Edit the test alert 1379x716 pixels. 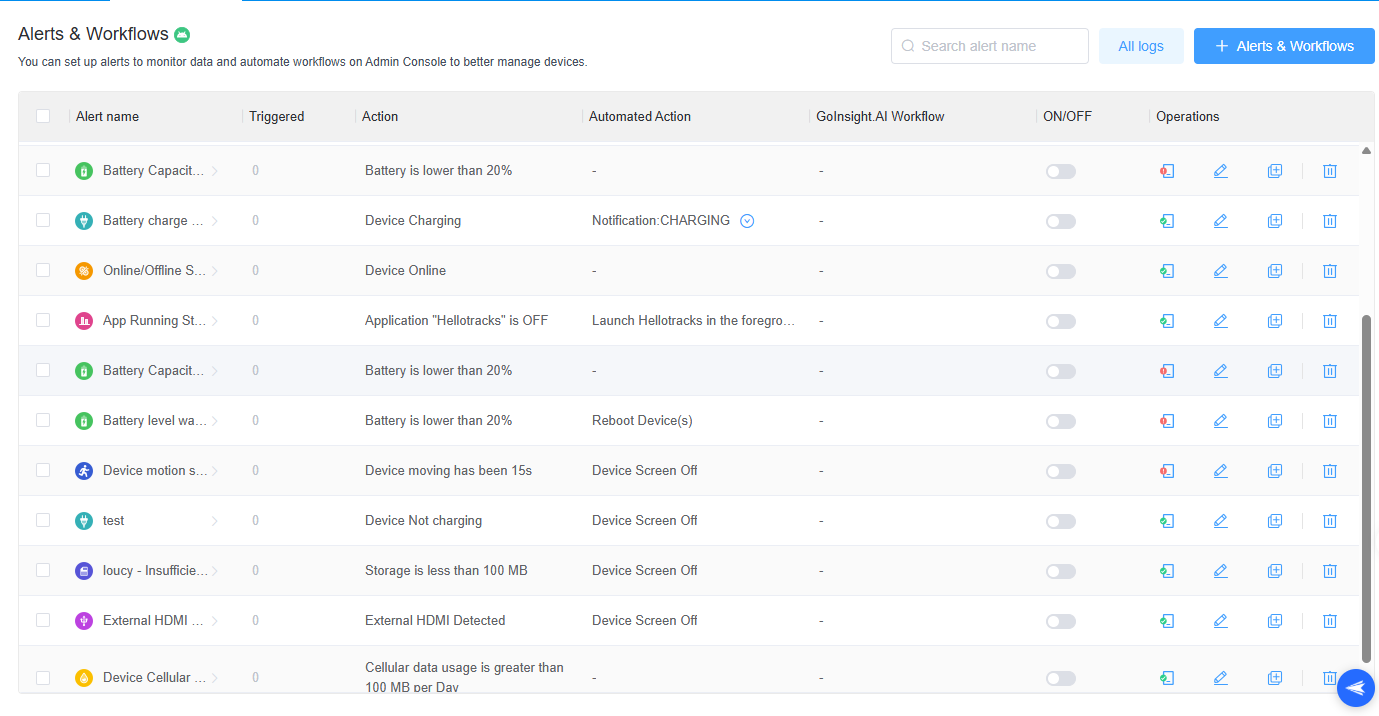click(x=1220, y=521)
